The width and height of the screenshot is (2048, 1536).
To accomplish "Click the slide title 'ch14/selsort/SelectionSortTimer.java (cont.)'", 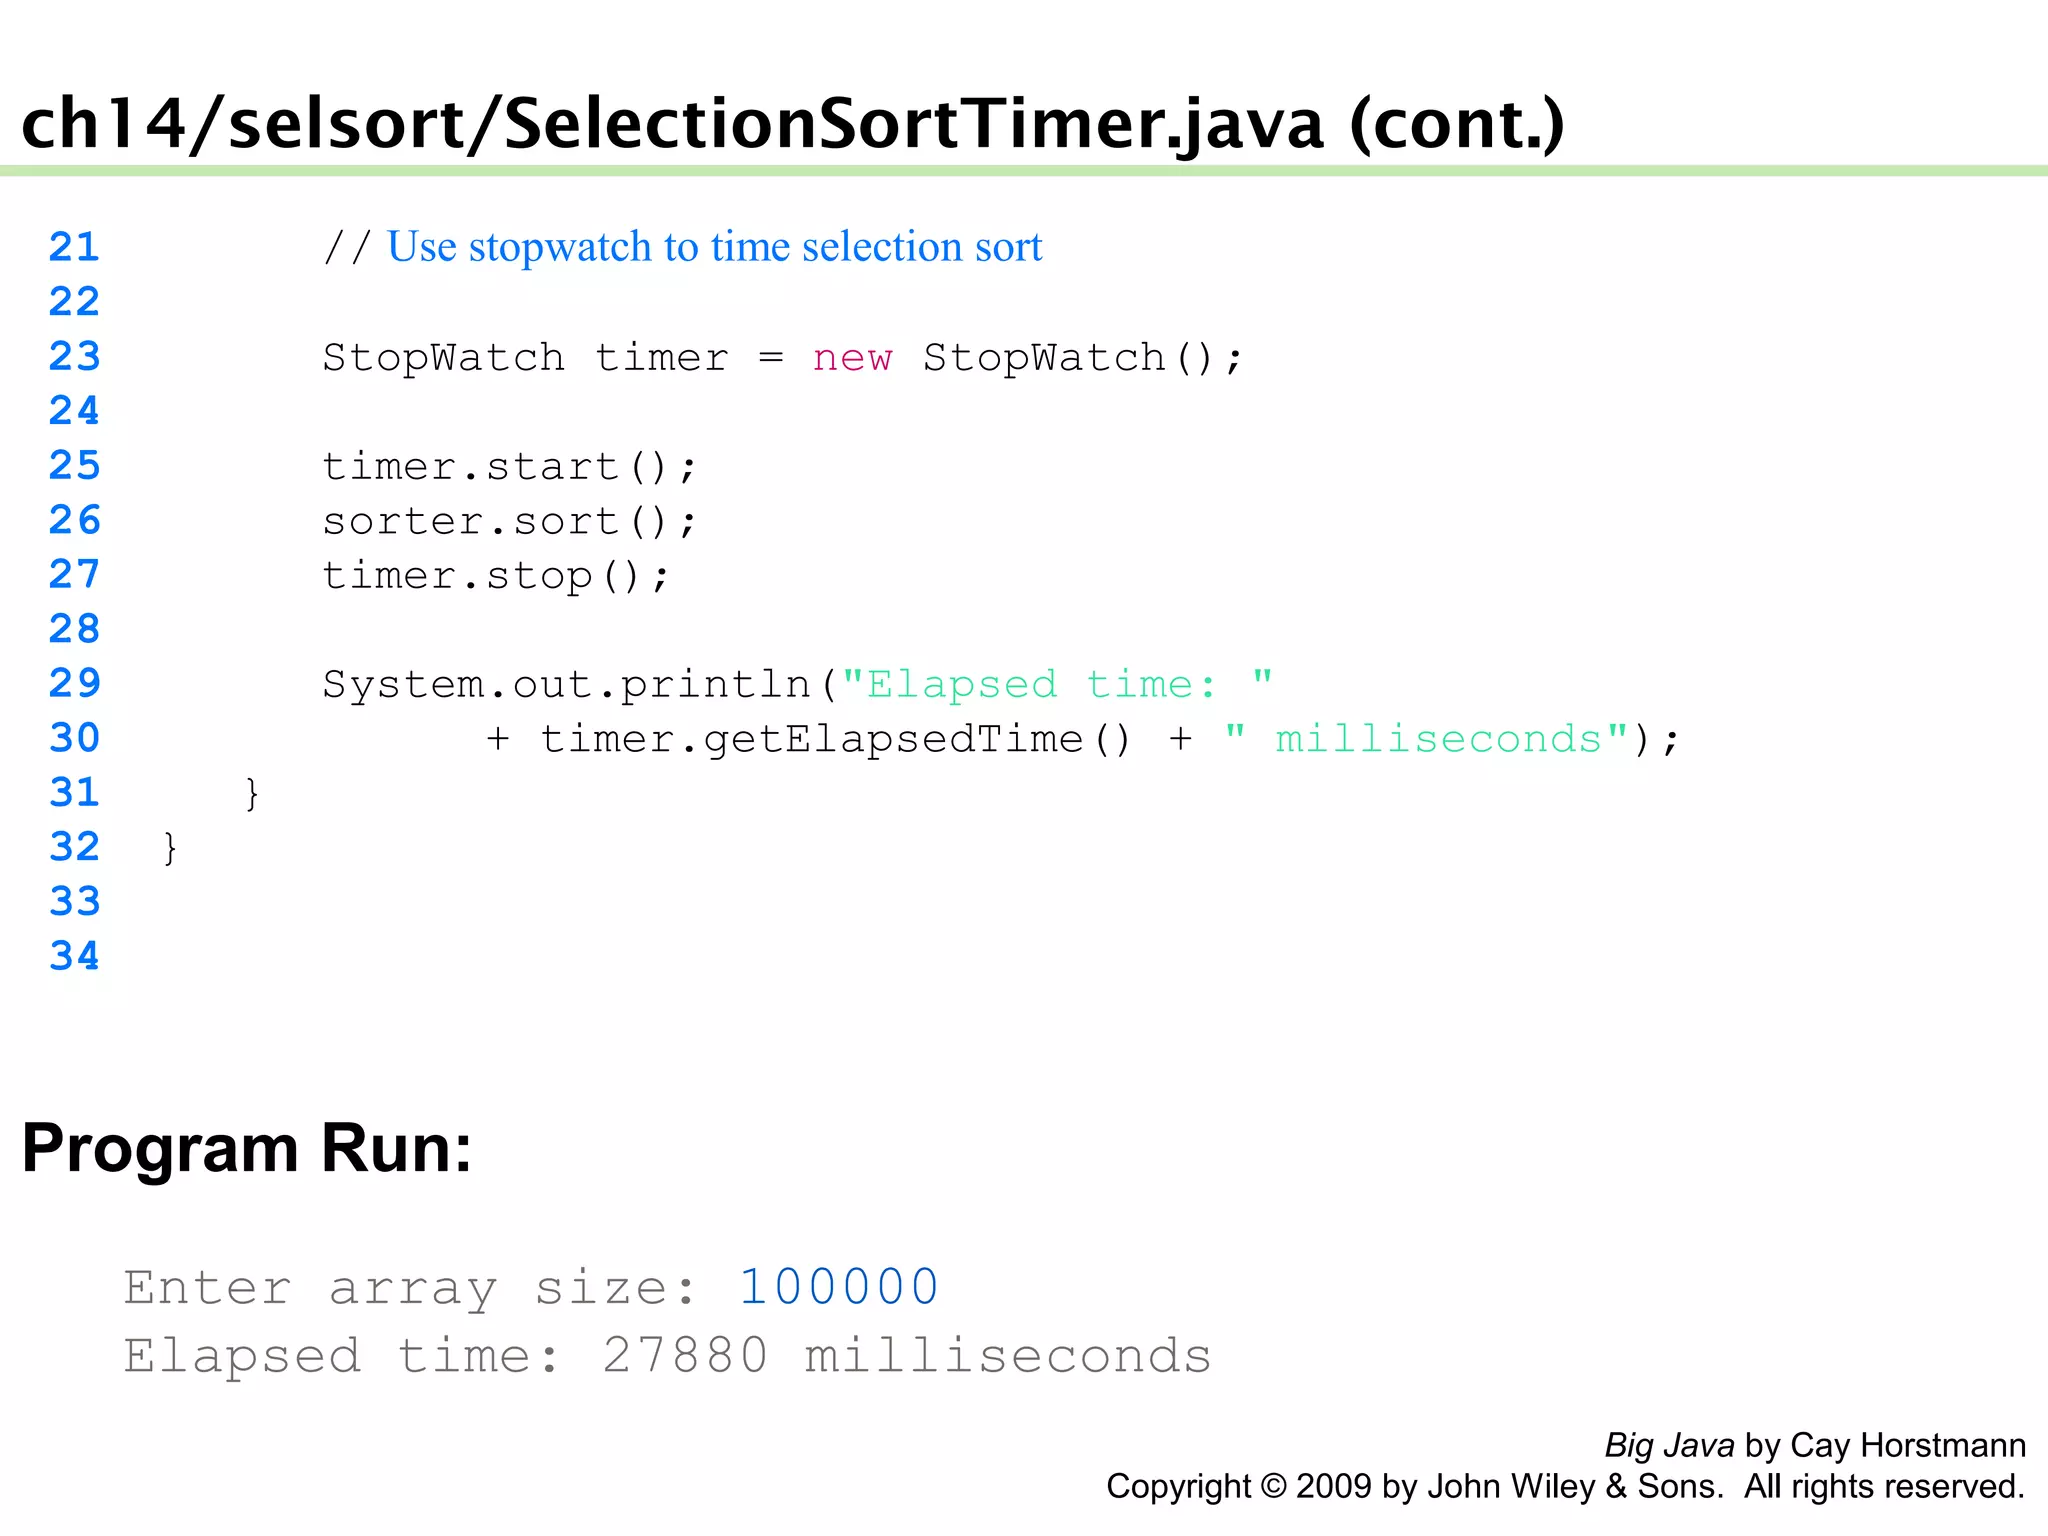I will [792, 124].
